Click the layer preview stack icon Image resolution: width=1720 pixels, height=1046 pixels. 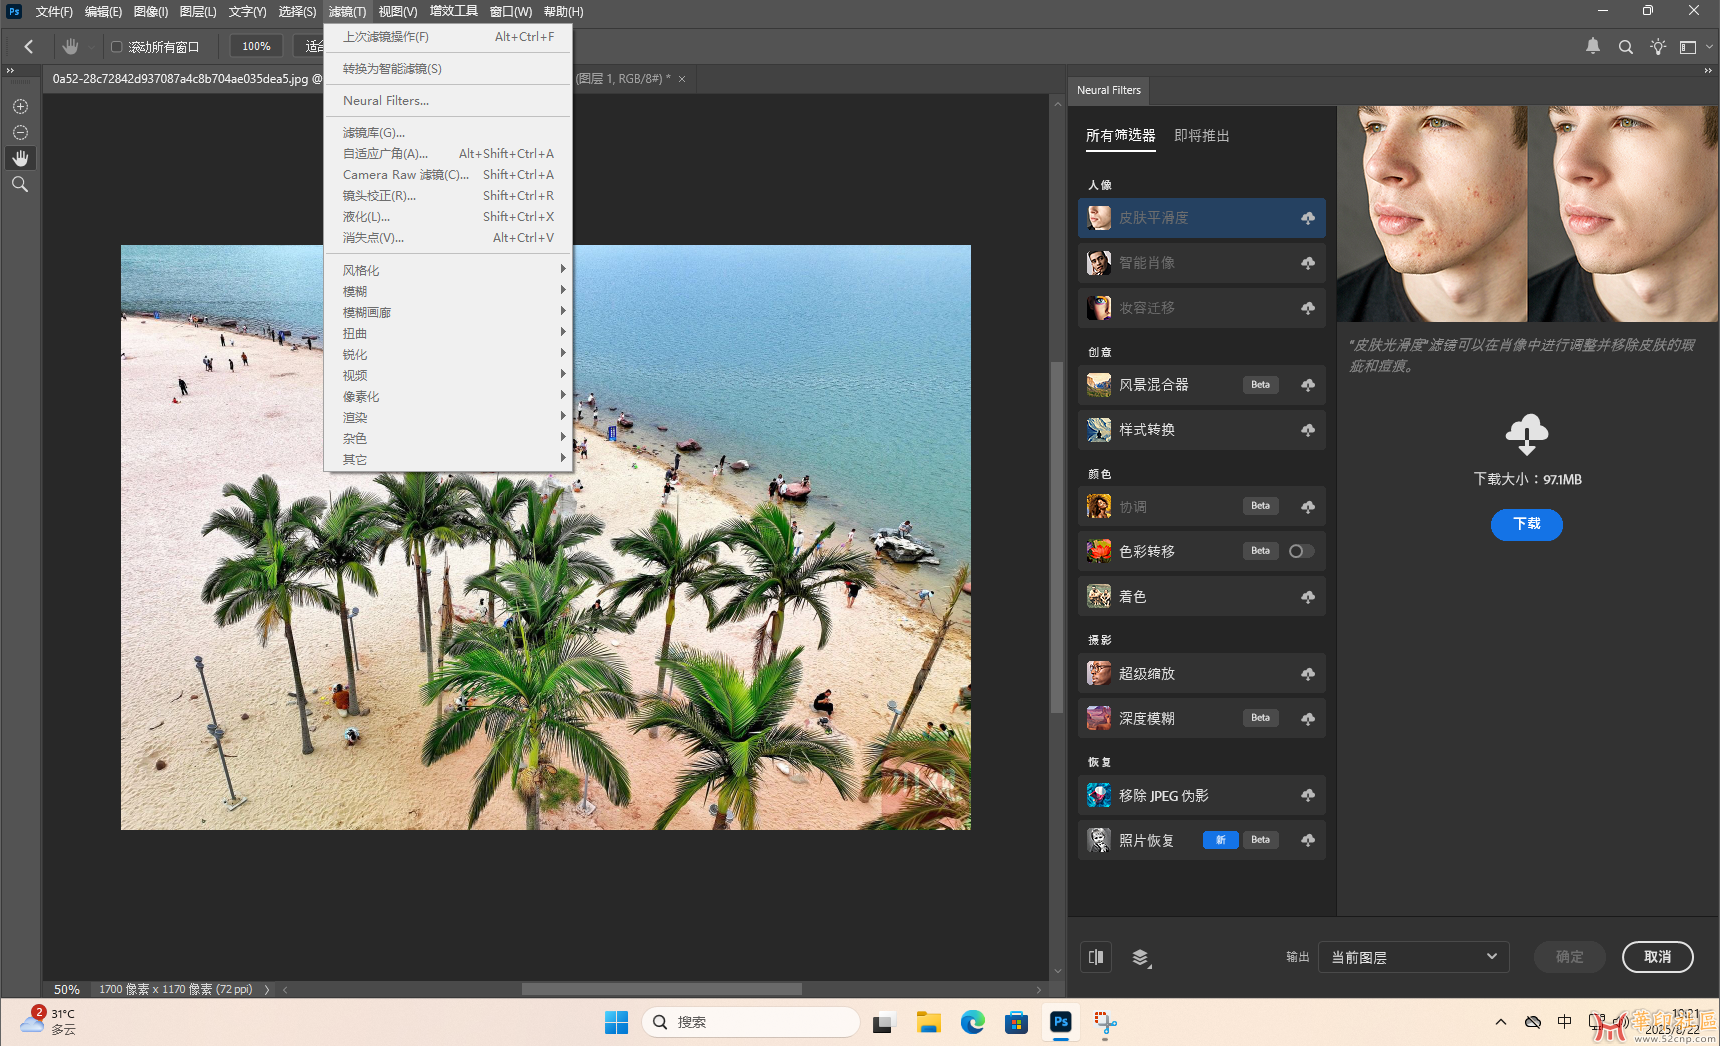click(x=1141, y=958)
